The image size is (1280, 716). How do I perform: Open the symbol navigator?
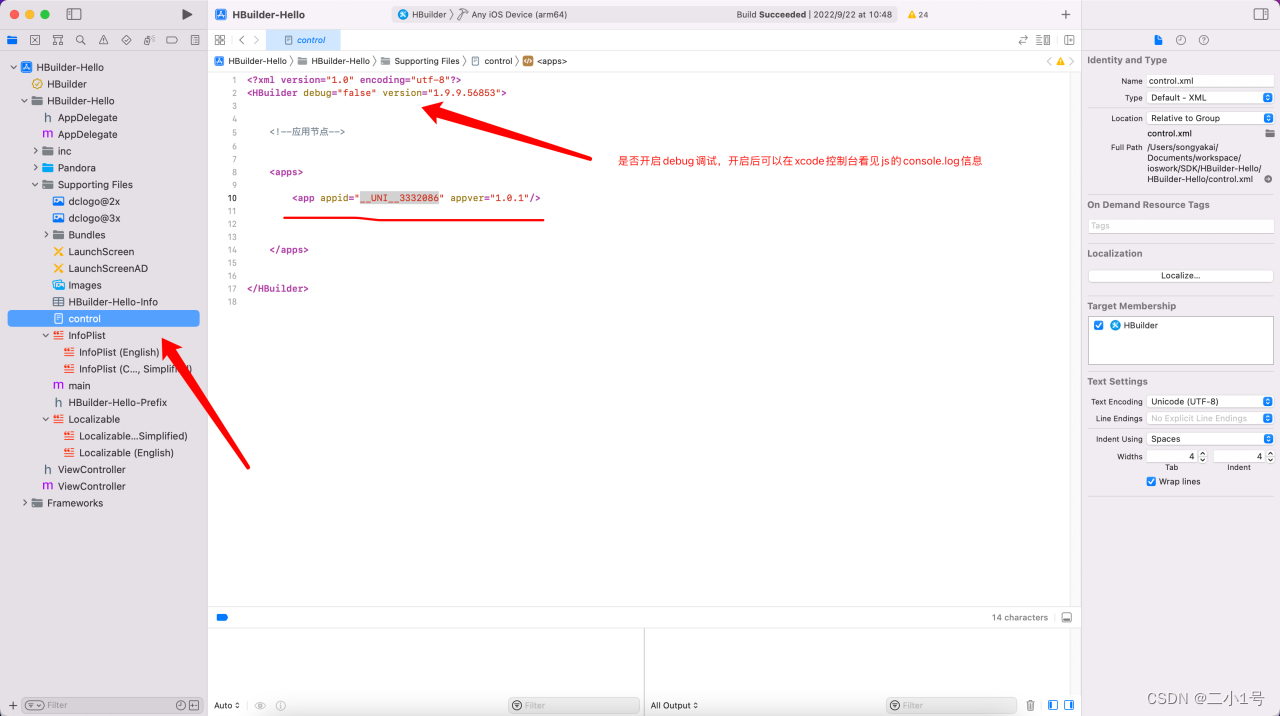(58, 40)
